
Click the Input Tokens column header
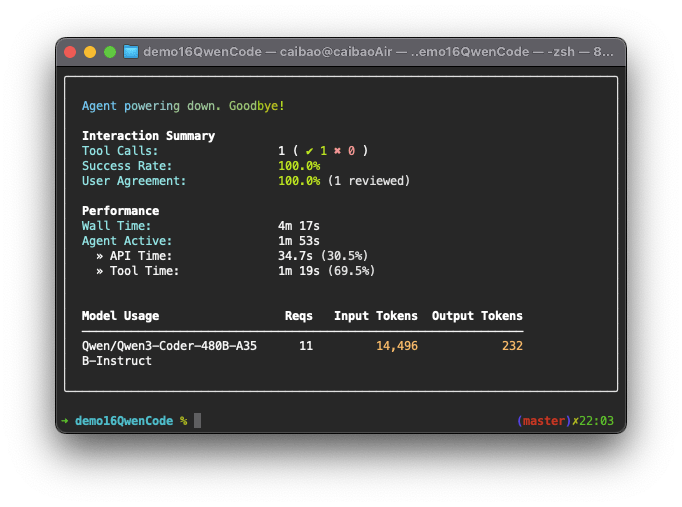point(375,316)
